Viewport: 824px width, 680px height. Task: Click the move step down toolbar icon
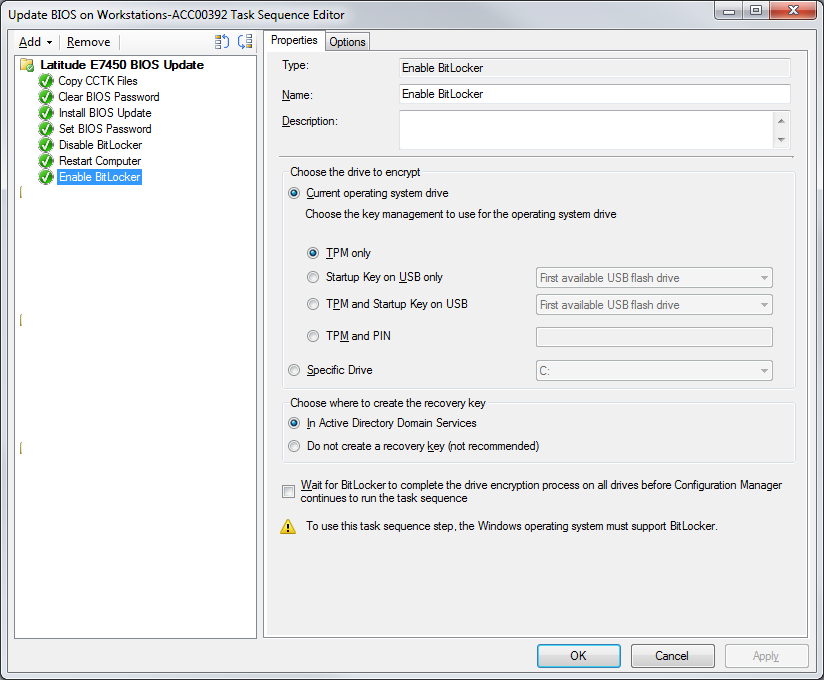(243, 42)
